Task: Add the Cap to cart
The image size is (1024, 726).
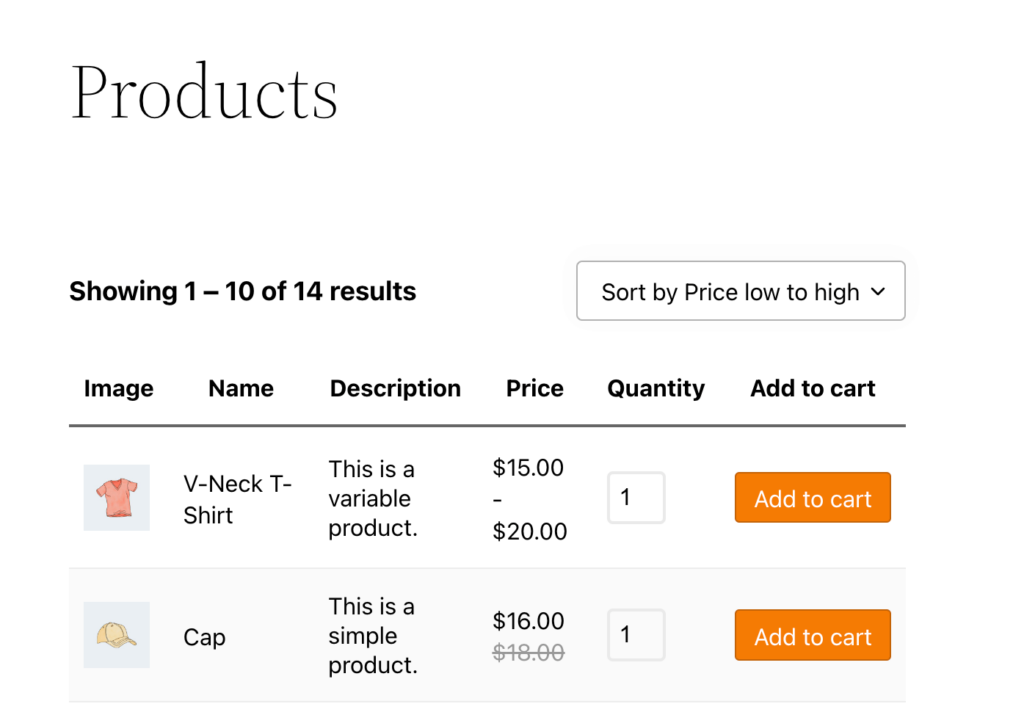Action: point(812,635)
